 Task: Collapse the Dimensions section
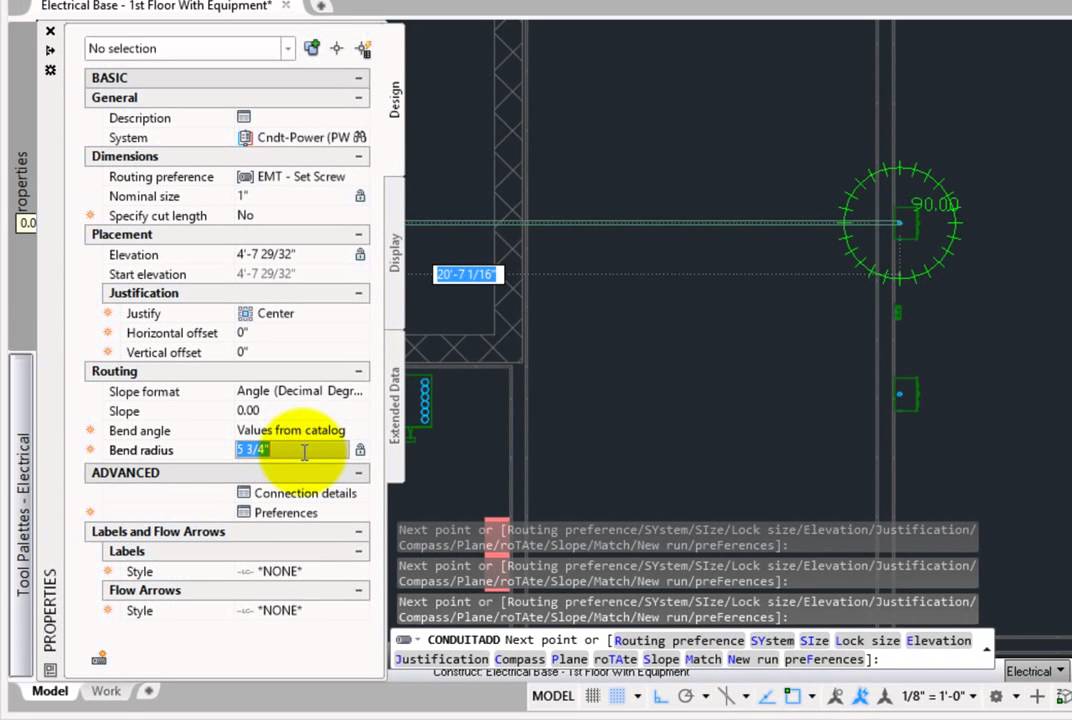point(358,157)
